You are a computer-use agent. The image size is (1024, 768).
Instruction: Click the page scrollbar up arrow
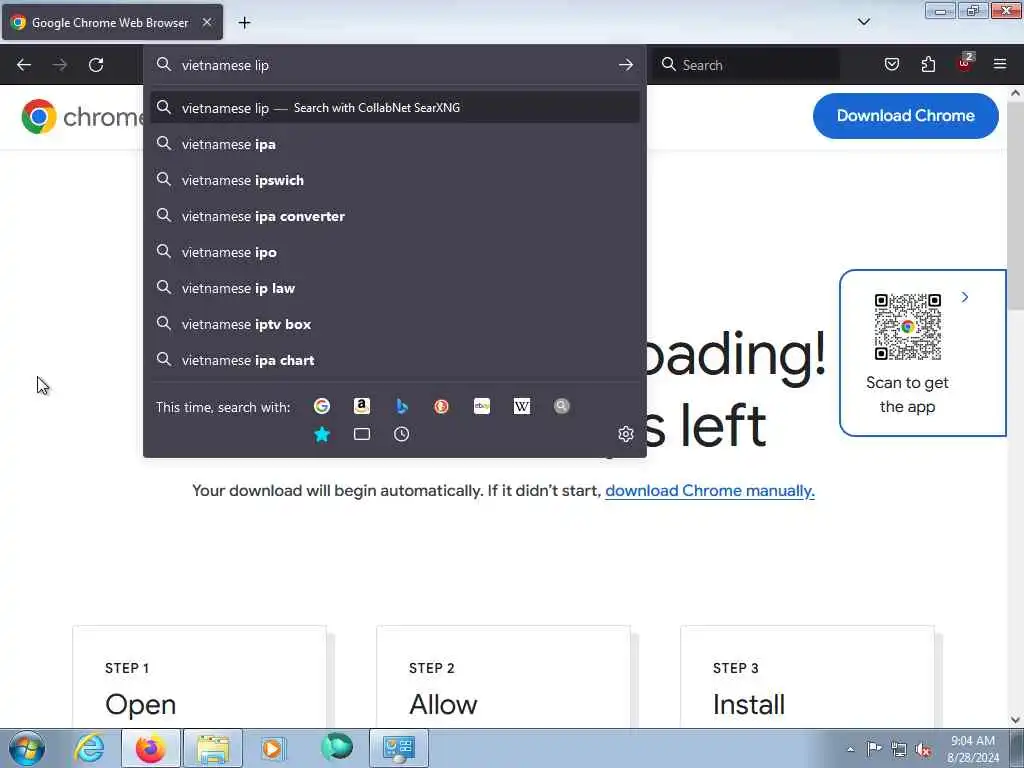click(1016, 93)
